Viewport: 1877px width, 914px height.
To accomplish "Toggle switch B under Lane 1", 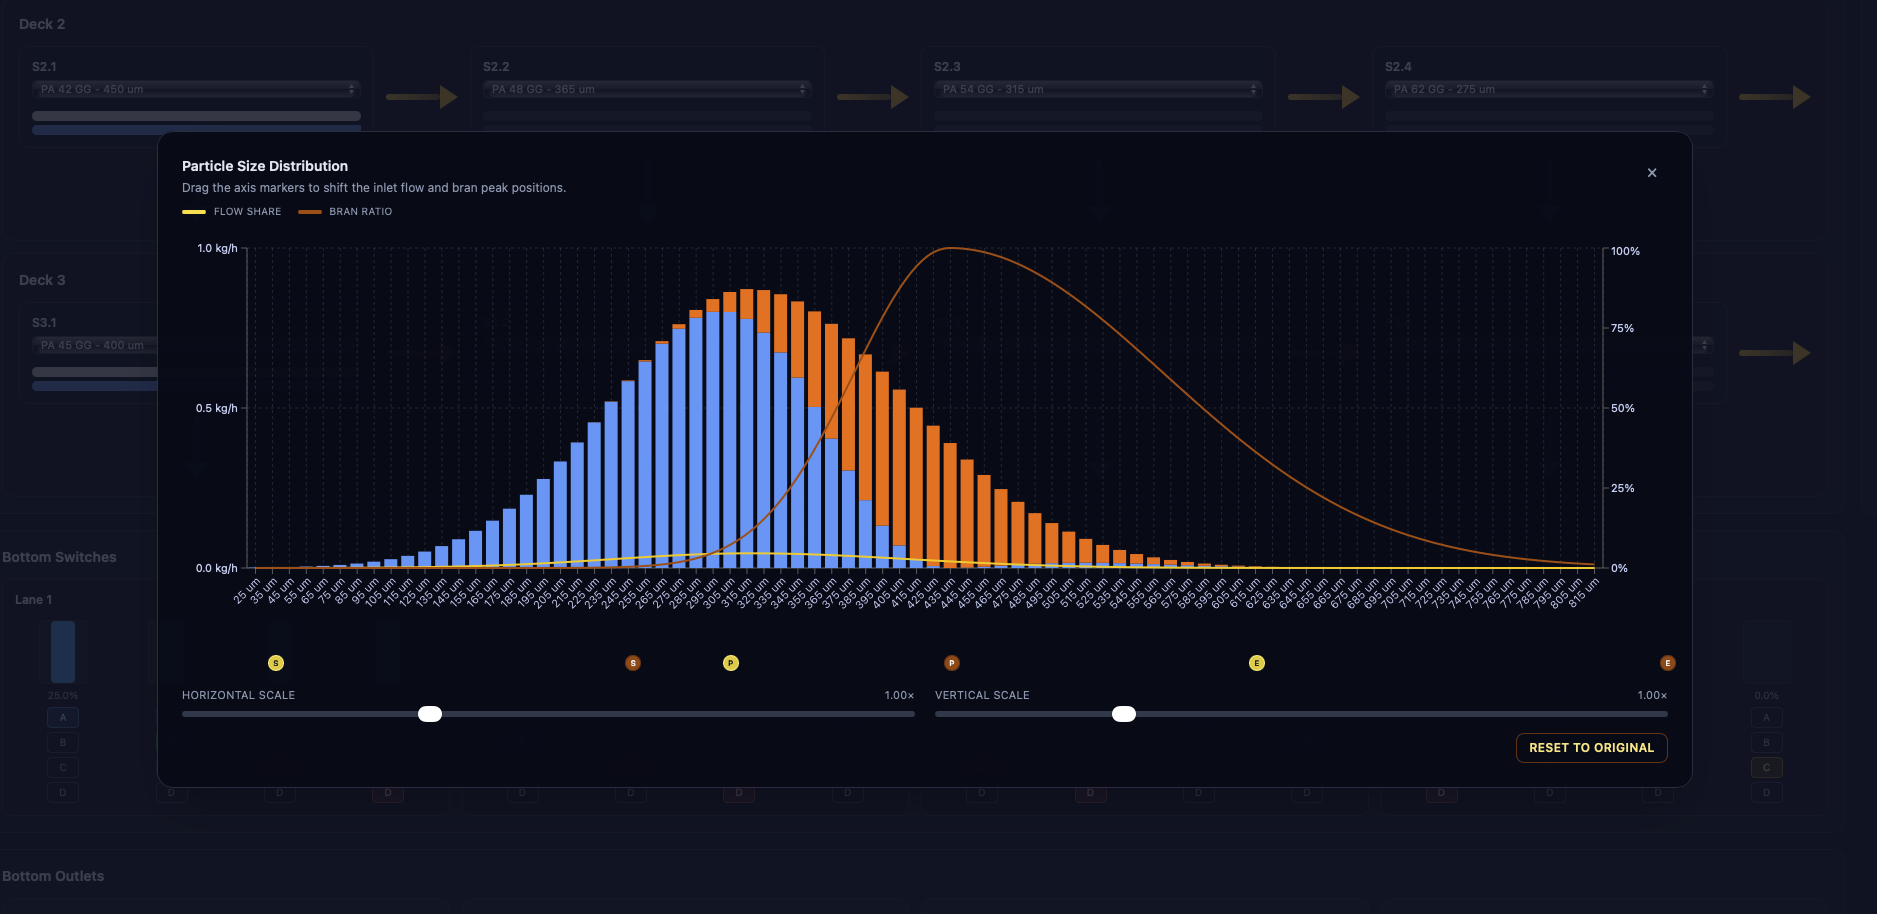I will (x=63, y=743).
